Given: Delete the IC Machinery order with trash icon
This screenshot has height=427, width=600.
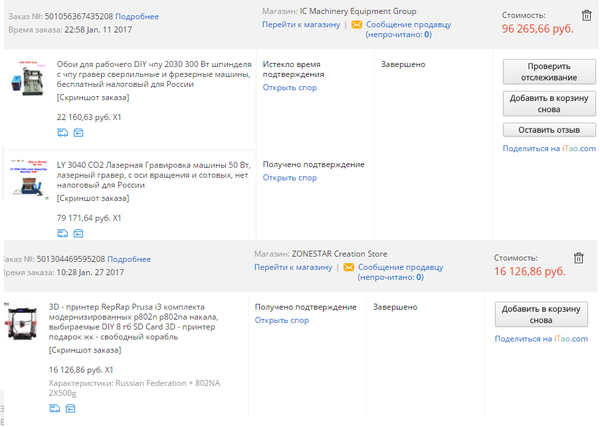Looking at the screenshot, I should (x=587, y=16).
